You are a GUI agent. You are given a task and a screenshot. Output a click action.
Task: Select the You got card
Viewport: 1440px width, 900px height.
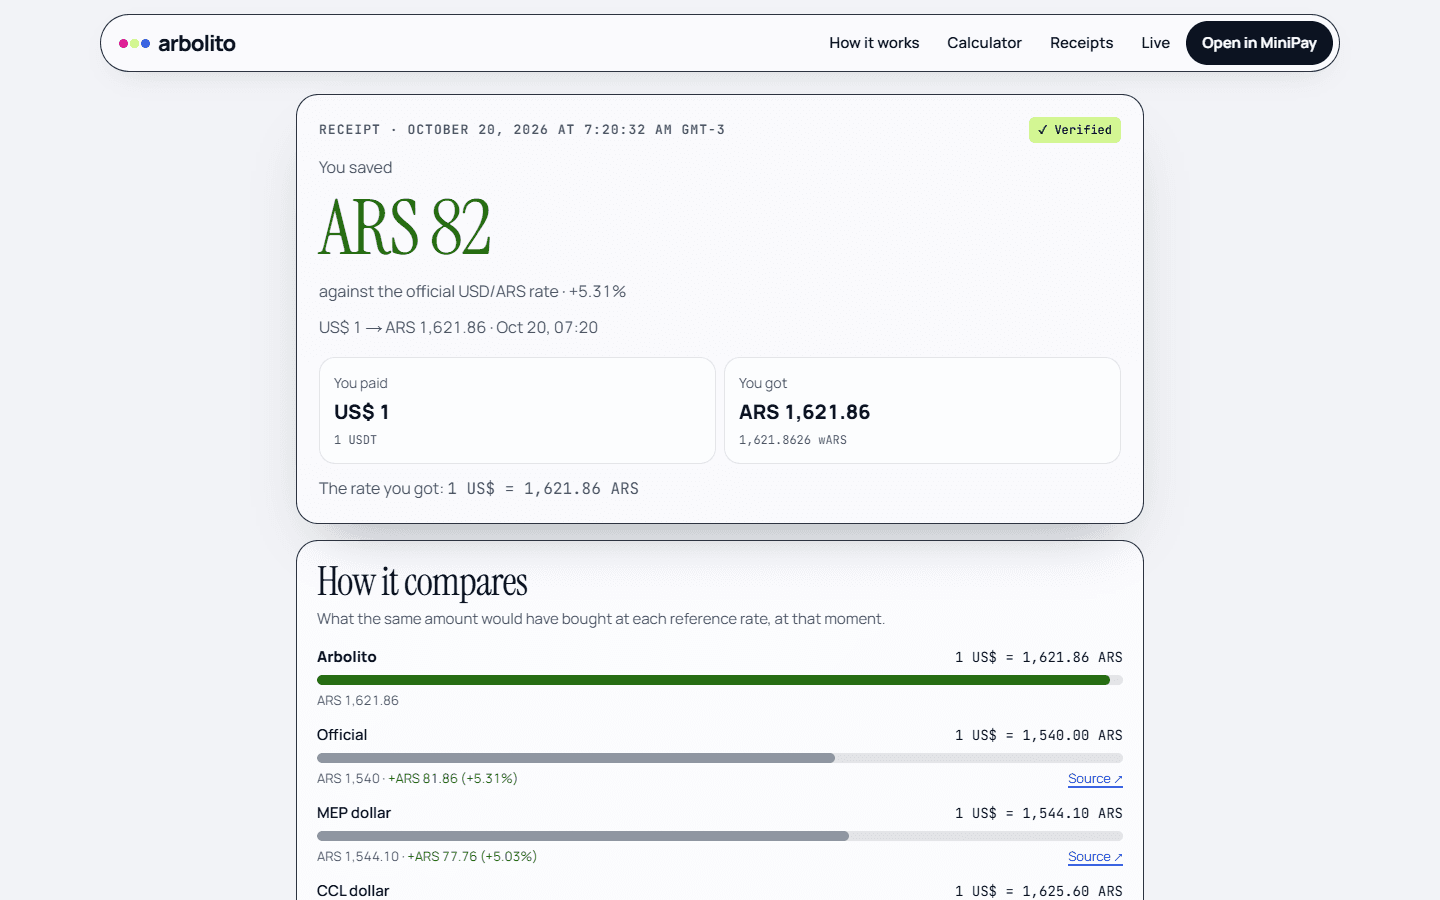pos(922,410)
